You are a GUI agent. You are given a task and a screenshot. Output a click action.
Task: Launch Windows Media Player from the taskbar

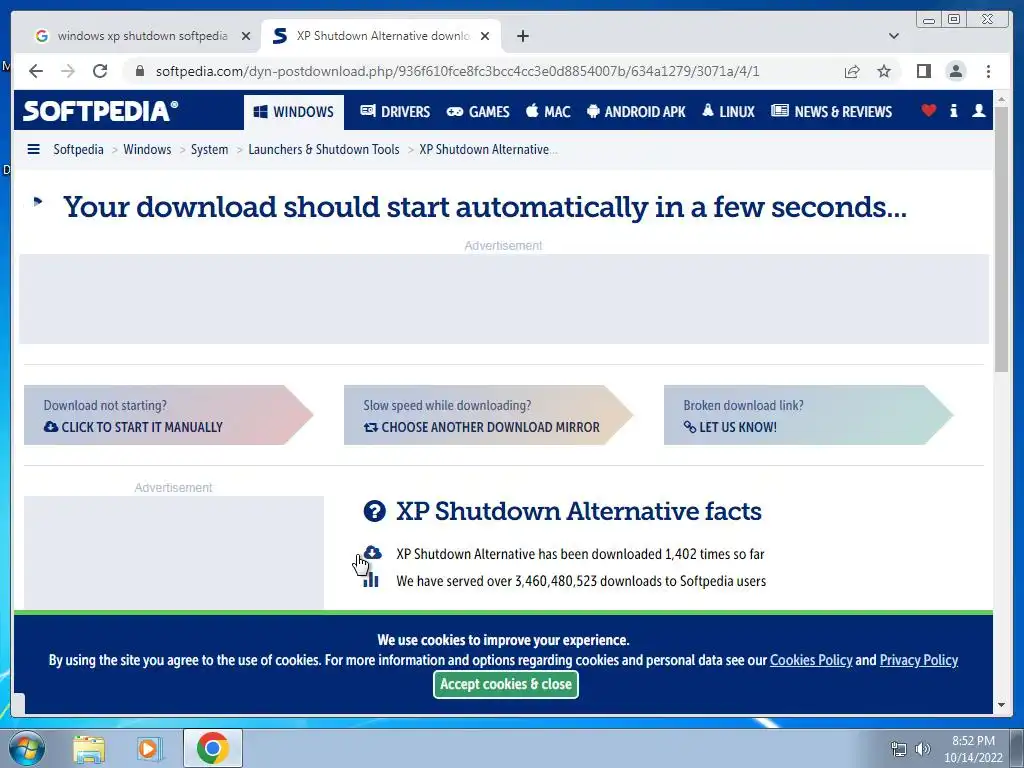click(x=149, y=748)
